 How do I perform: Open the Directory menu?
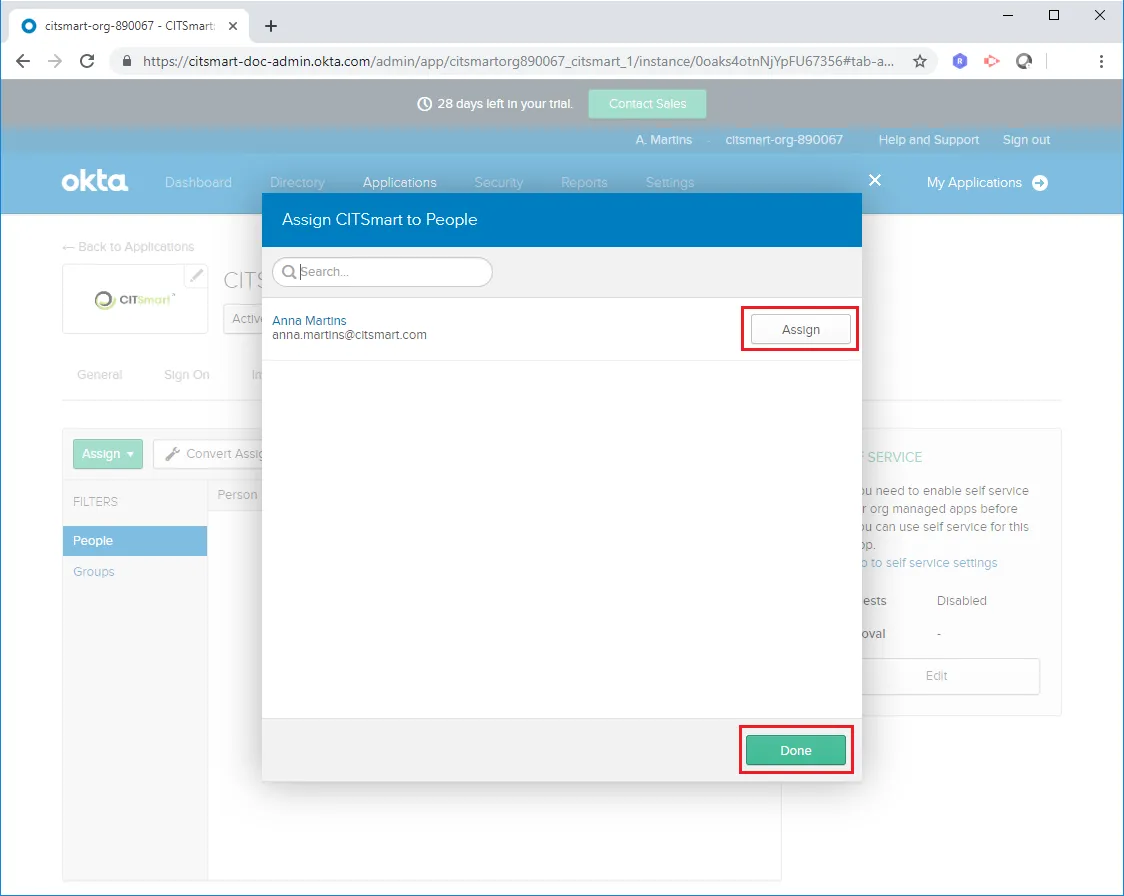(x=297, y=183)
